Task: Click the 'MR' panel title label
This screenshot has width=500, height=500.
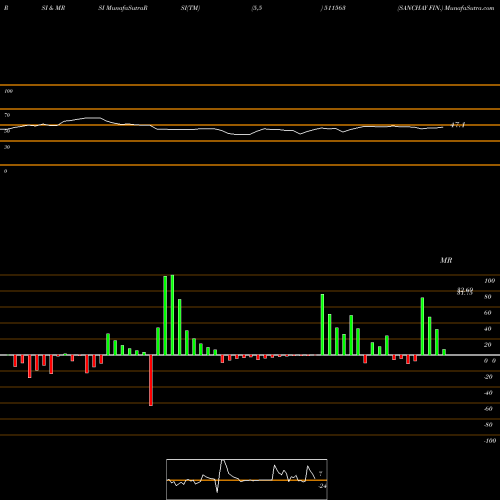Action: coord(446,260)
